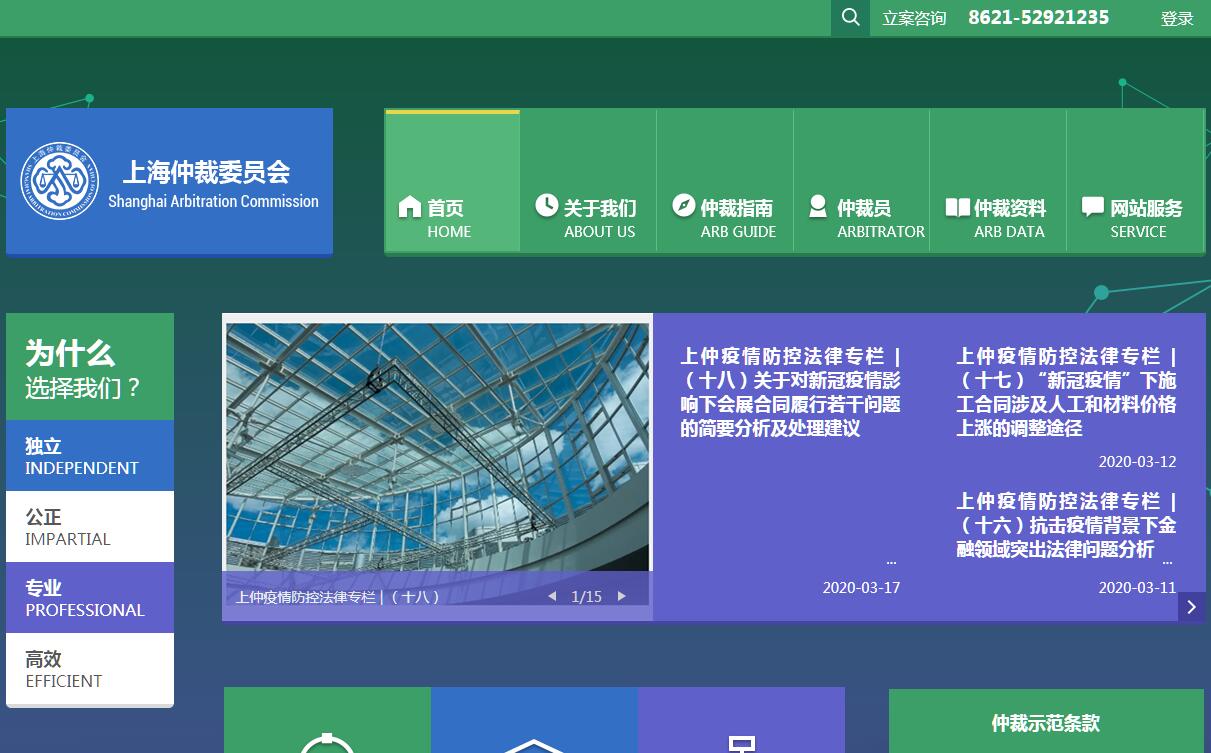Open the 仲裁员 ARBITRATOR menu

[x=862, y=181]
